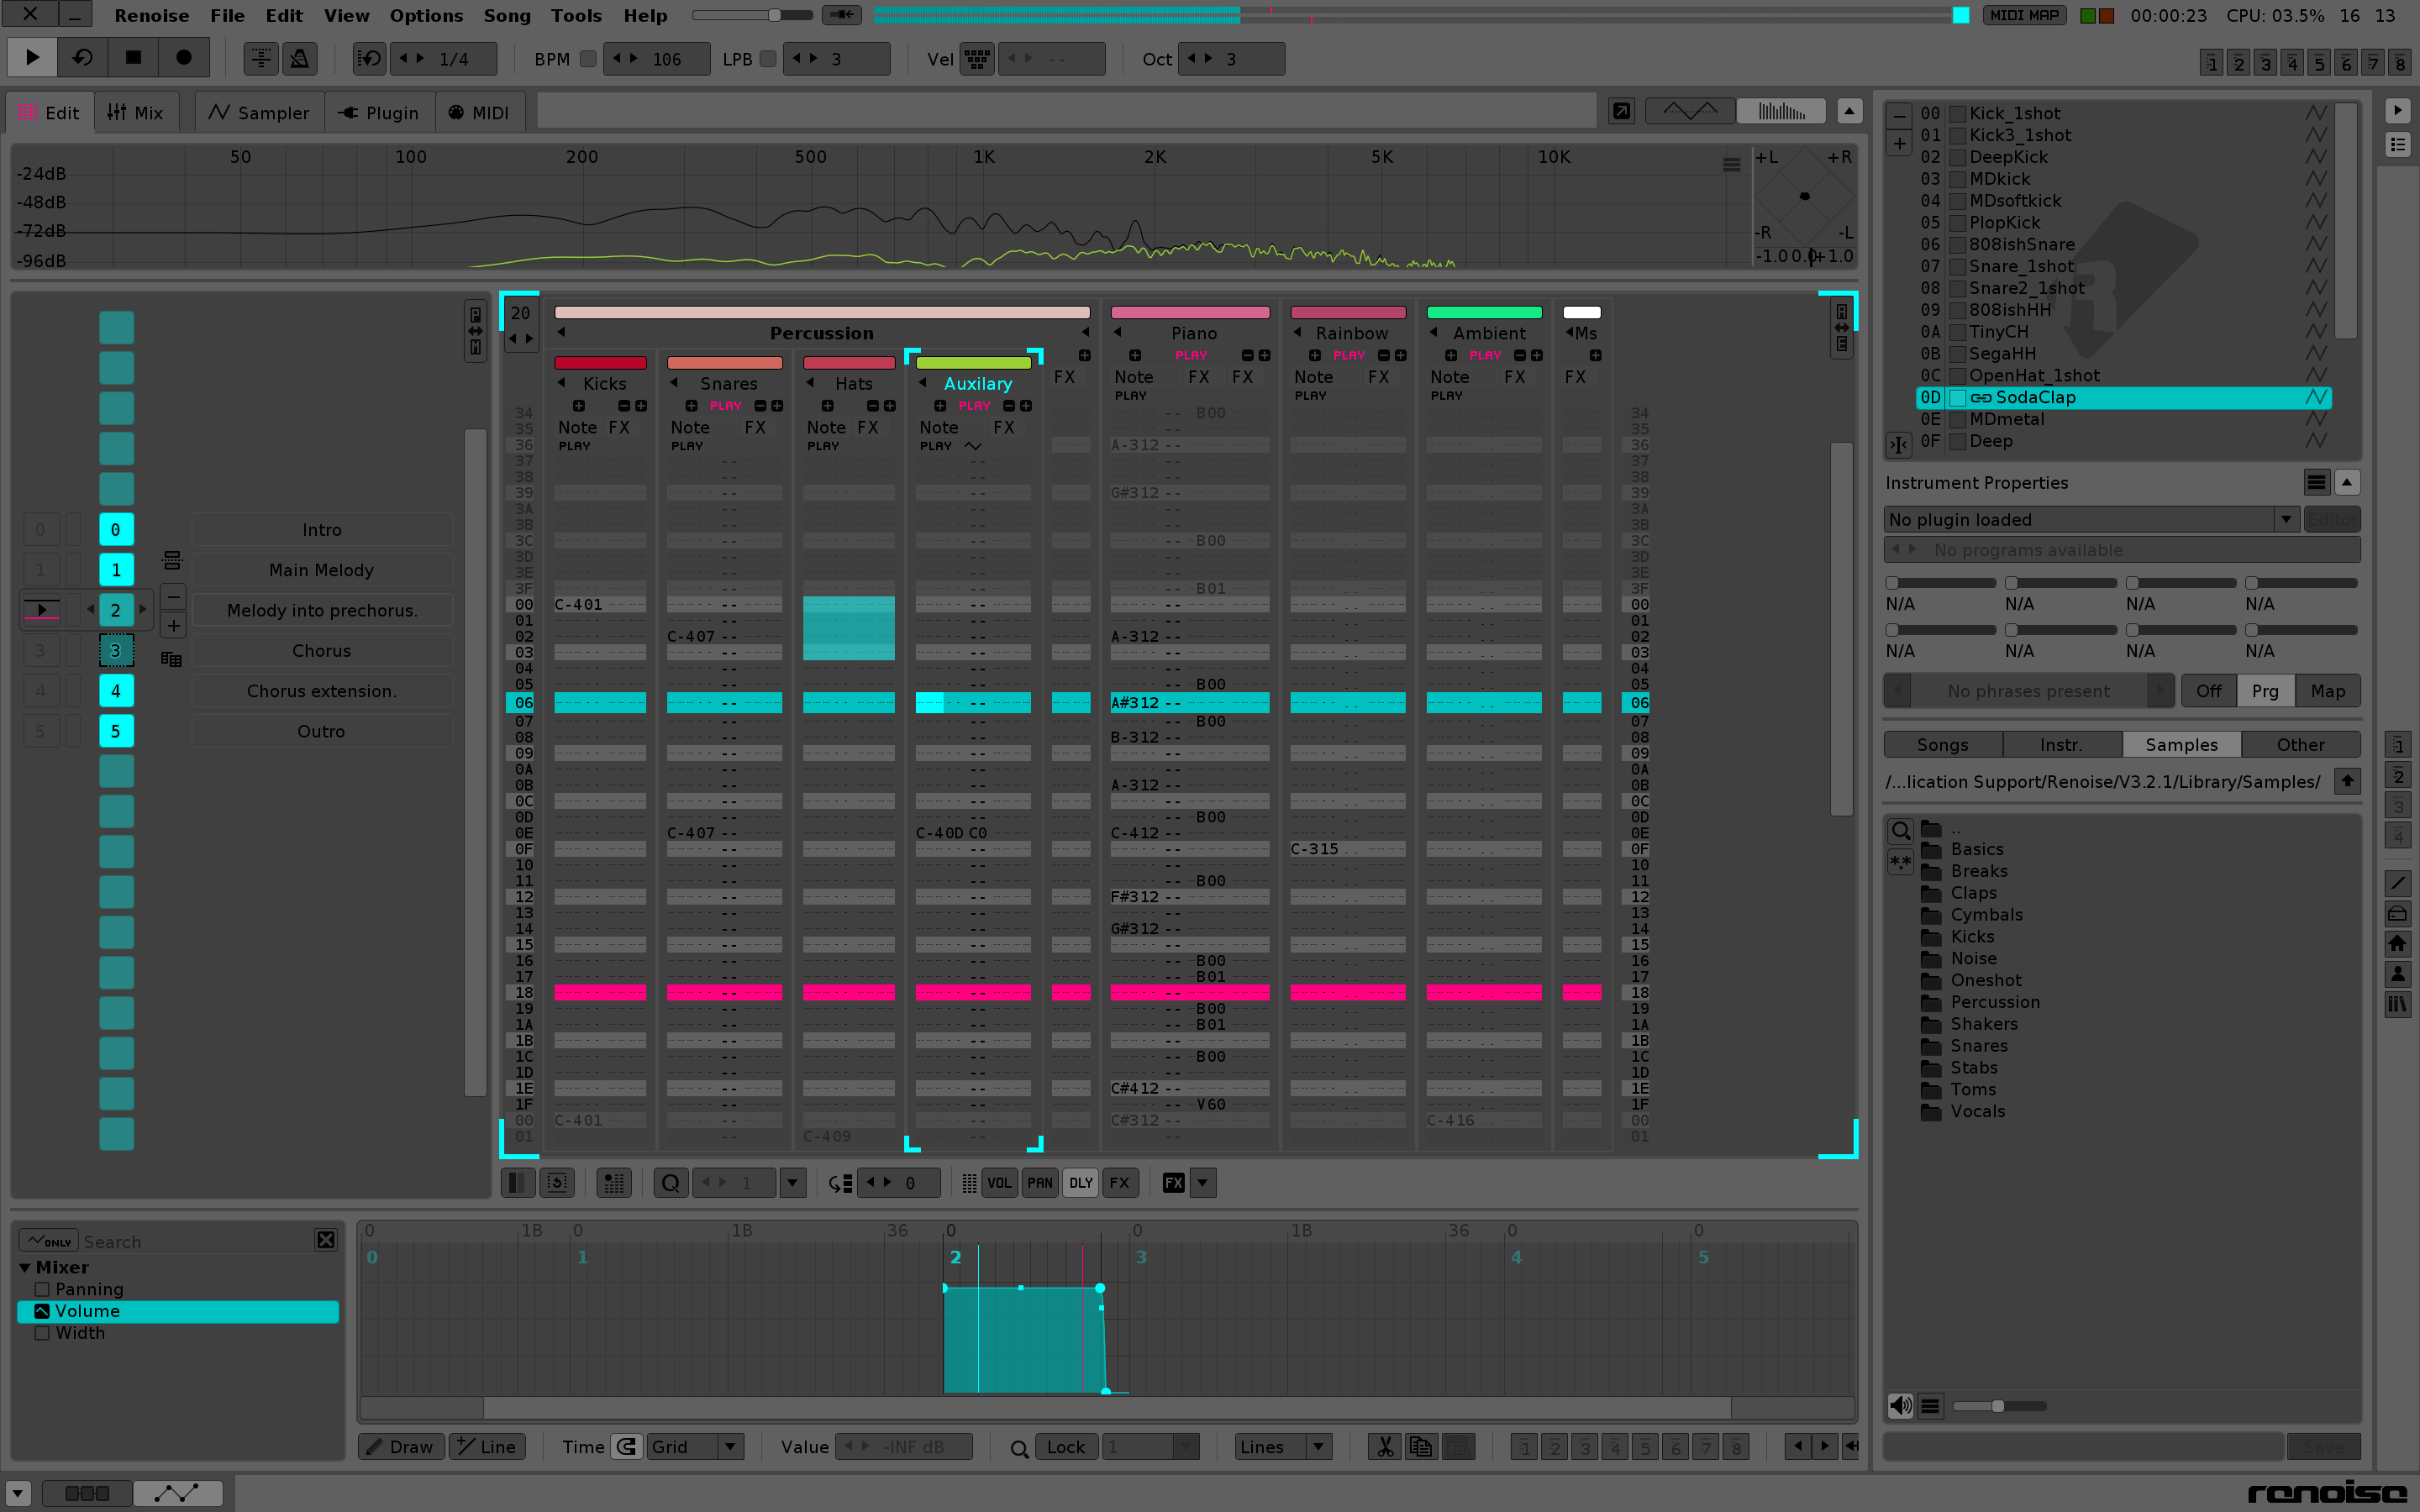Adjust the preview volume slider

[x=1998, y=1406]
